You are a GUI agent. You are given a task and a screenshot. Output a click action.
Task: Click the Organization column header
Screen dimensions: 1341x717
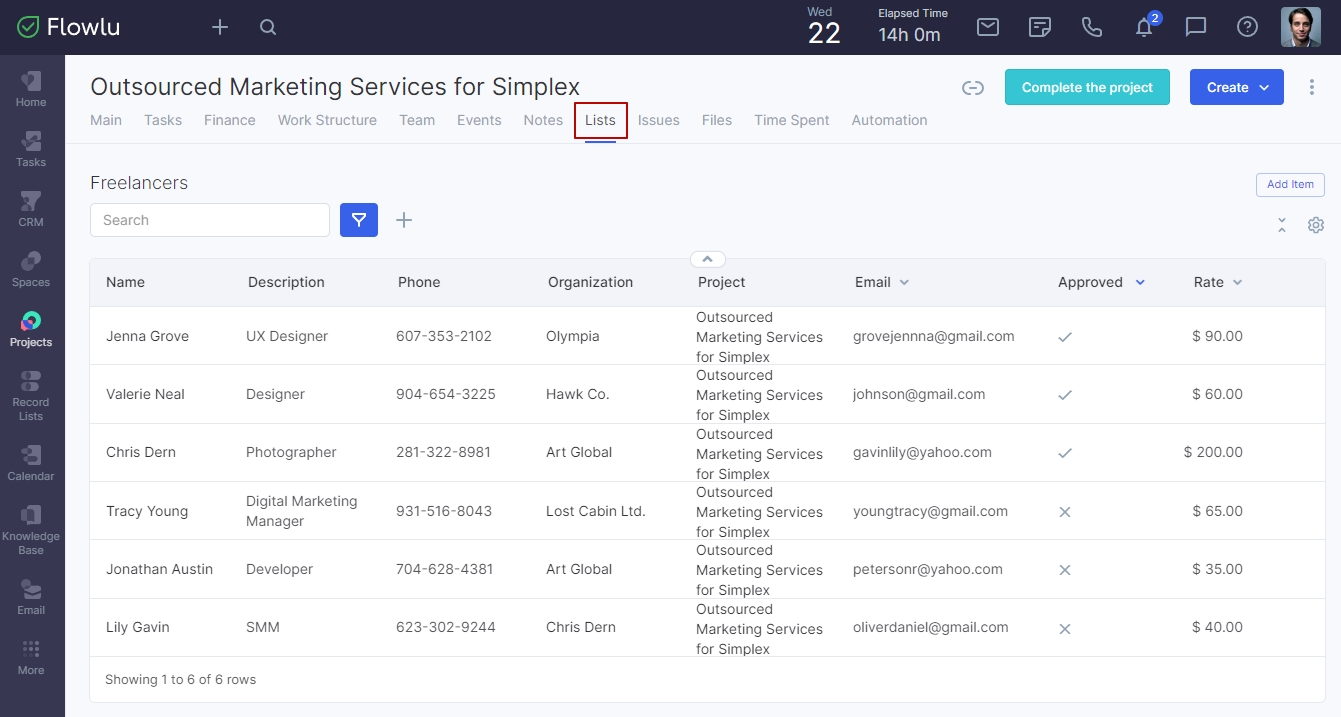pyautogui.click(x=590, y=282)
